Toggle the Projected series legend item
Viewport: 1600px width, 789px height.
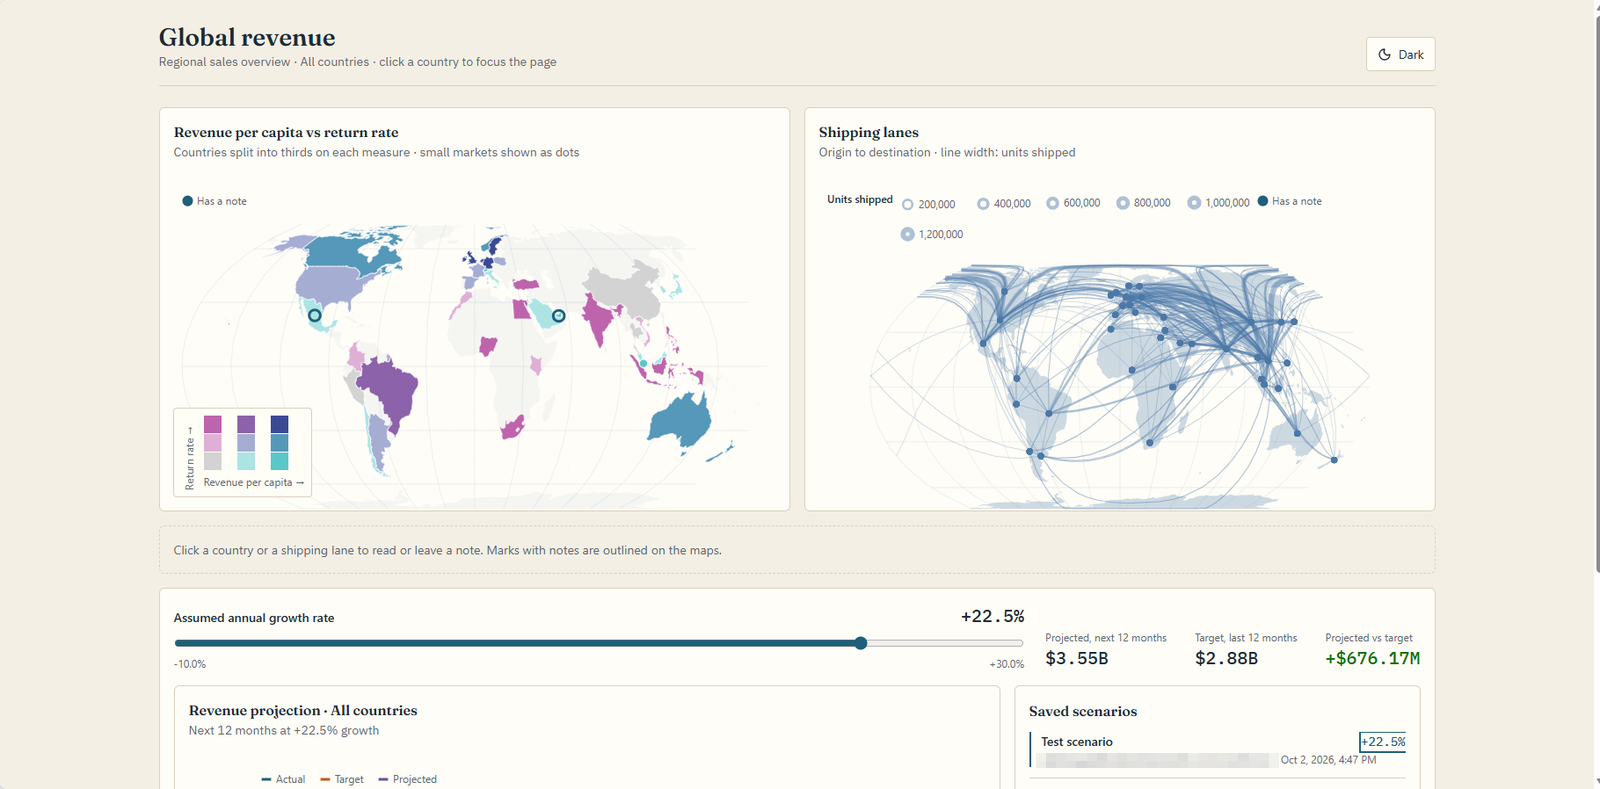click(x=407, y=779)
